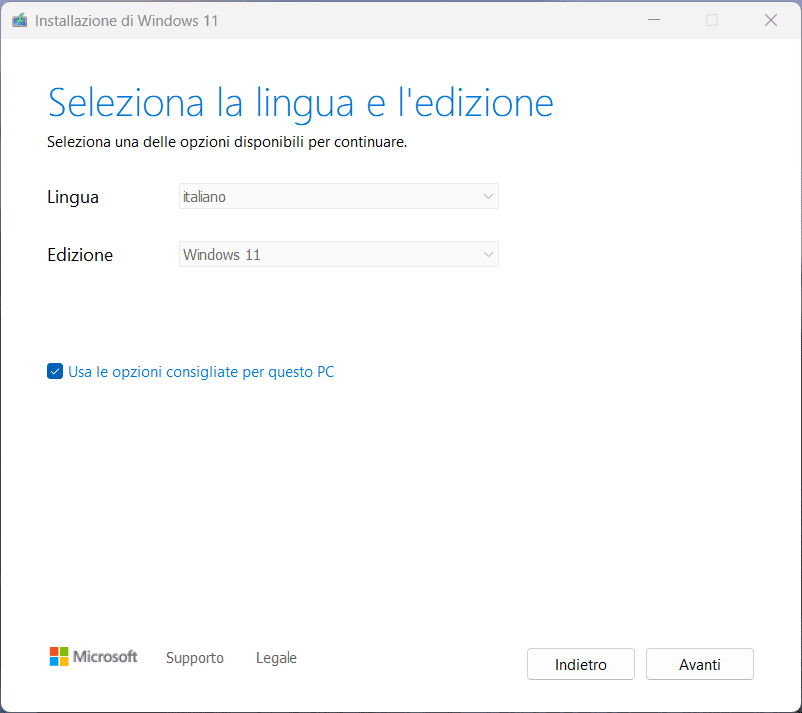Screen dimensions: 802x713
Task: Click the 'Installazione di Windows 11' title text
Action: [126, 21]
